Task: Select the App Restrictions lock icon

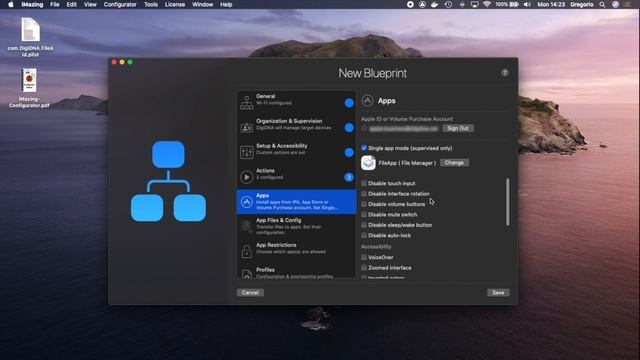Action: click(247, 251)
